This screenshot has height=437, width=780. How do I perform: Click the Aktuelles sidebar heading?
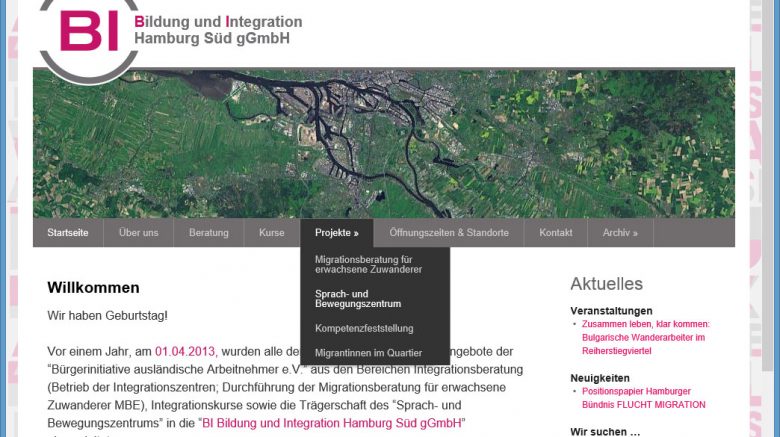[606, 284]
